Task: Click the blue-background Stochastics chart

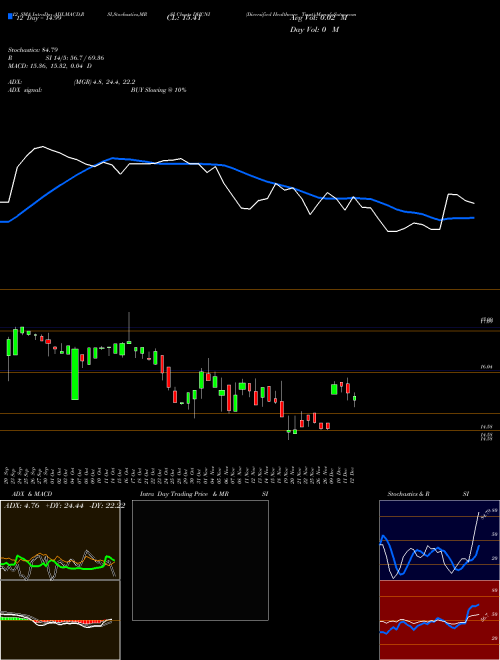Action: (439, 540)
